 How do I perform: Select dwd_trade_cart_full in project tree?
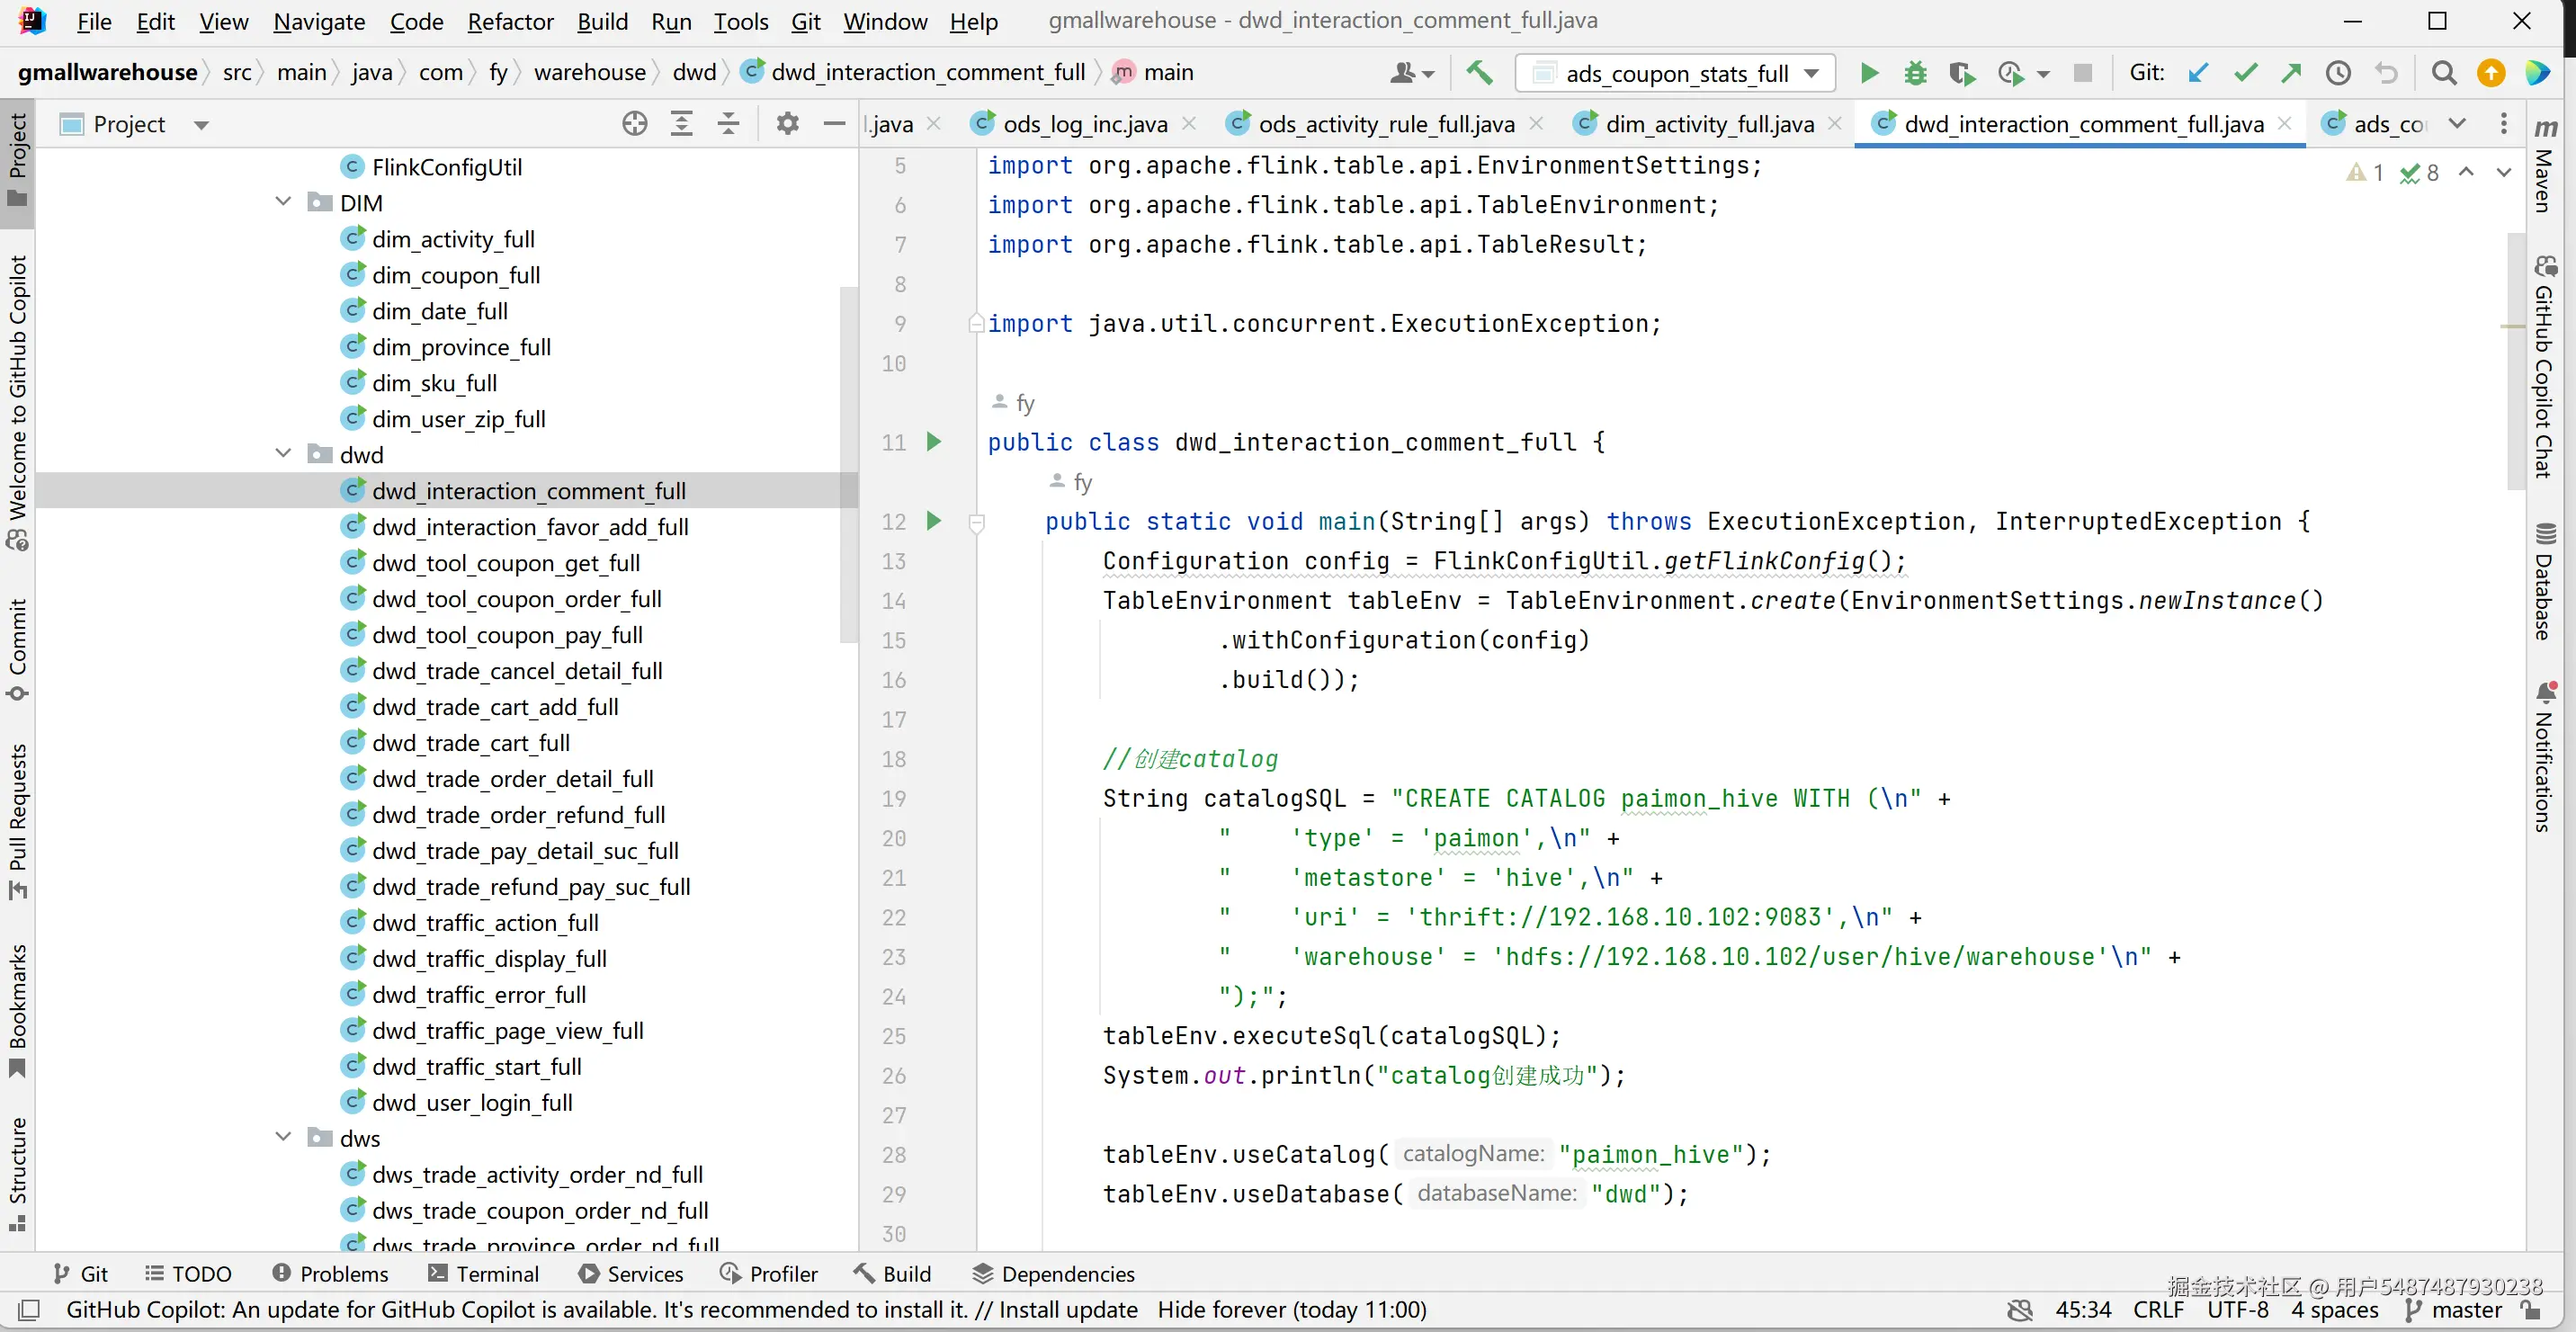tap(470, 742)
